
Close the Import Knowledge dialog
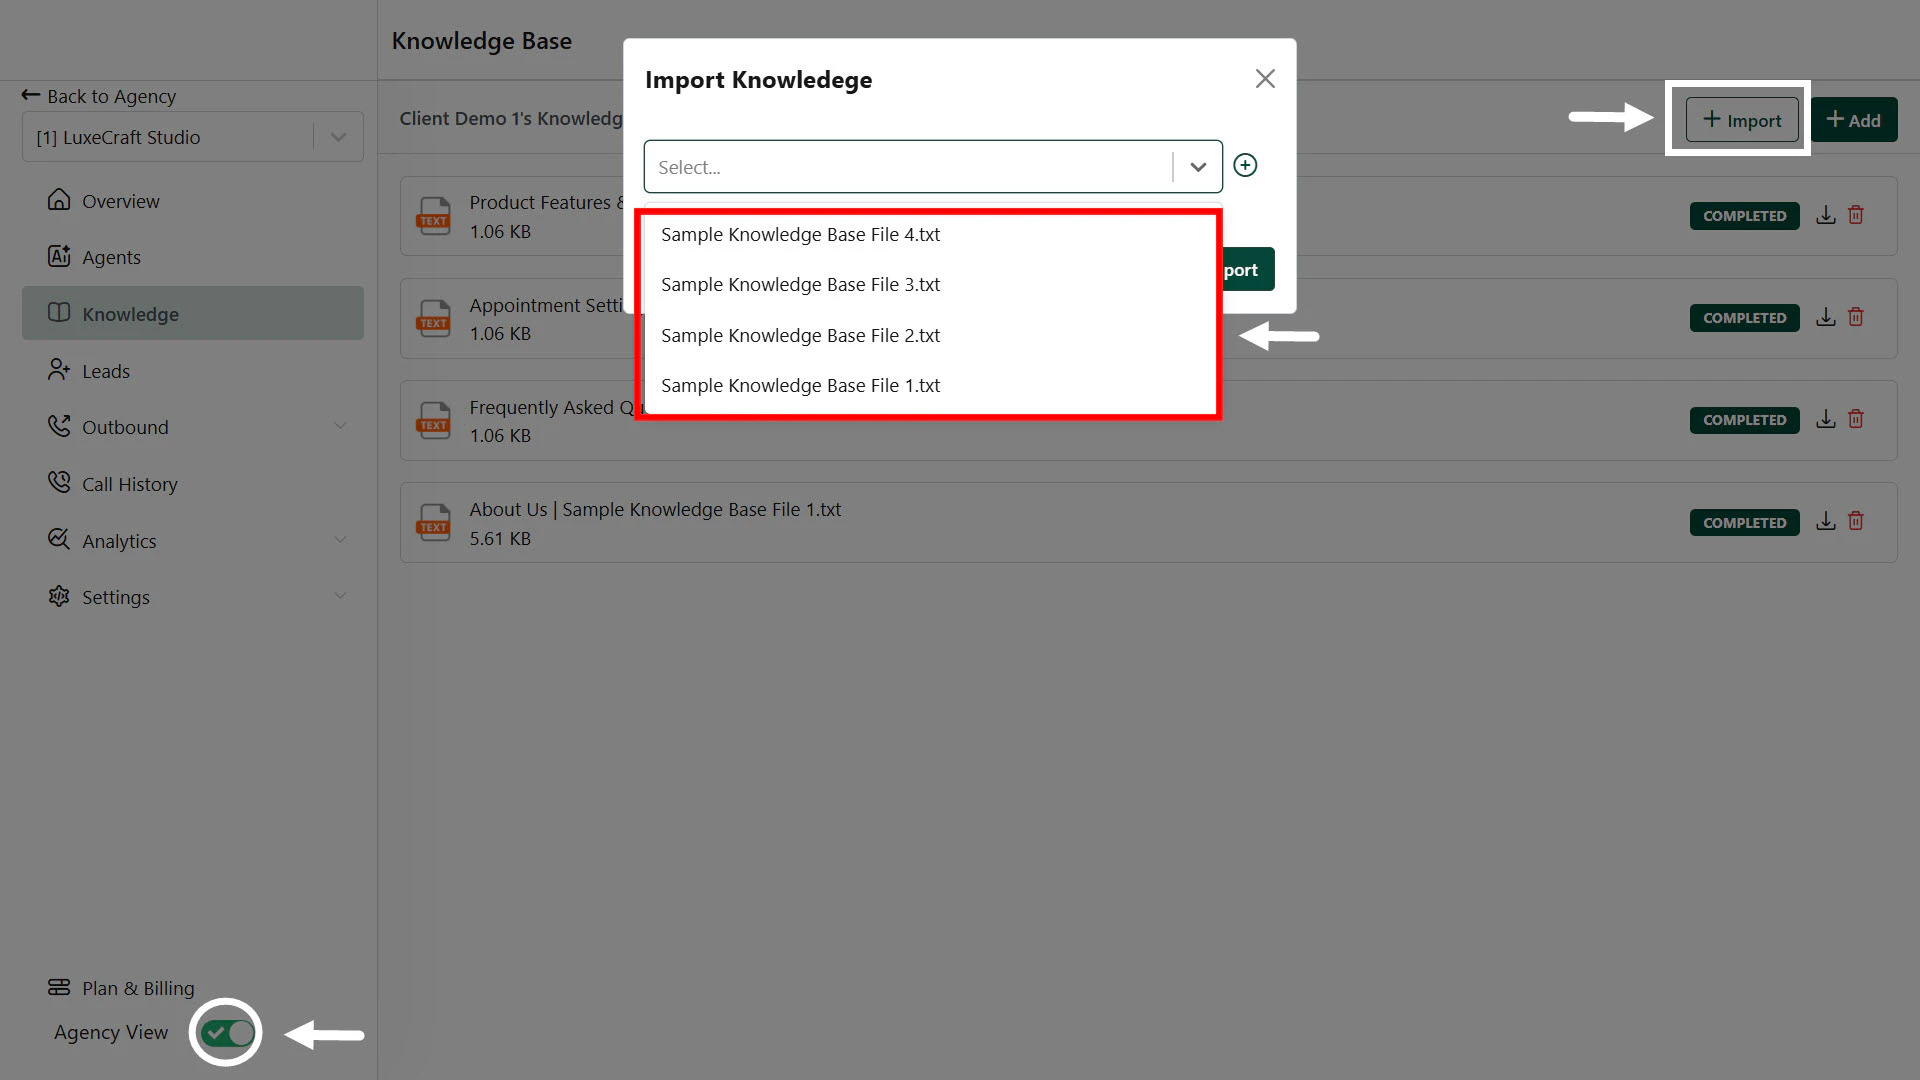[x=1265, y=79]
